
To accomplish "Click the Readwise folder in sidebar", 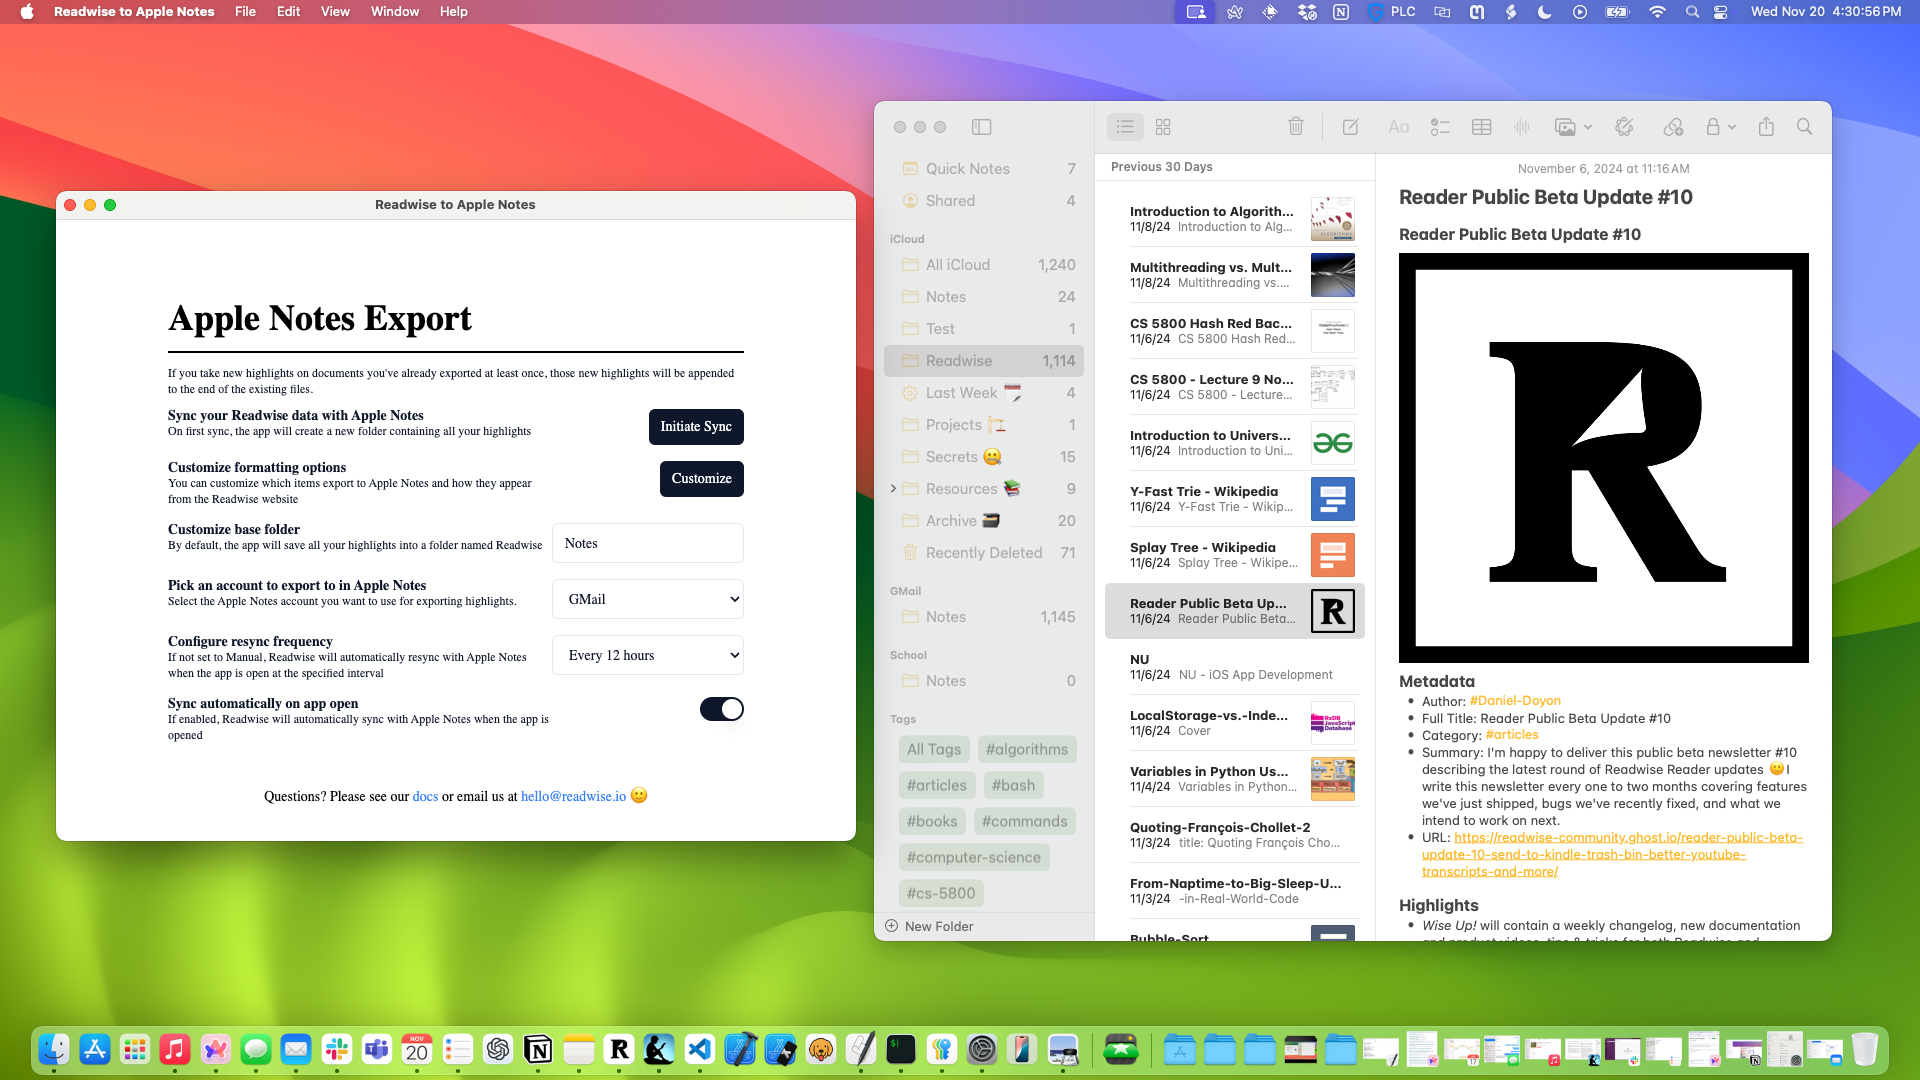I will click(x=959, y=360).
